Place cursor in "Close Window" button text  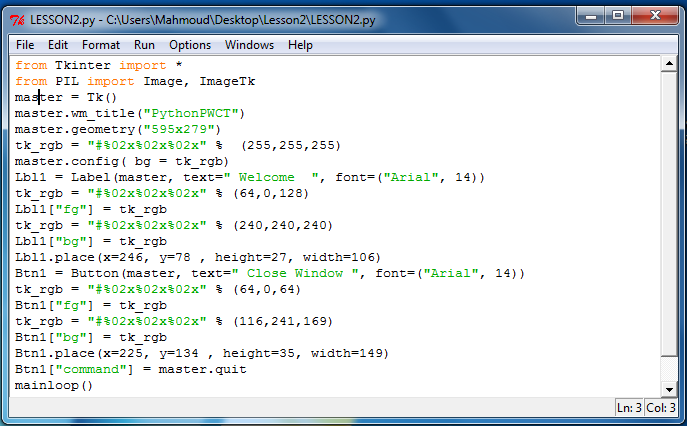(295, 273)
